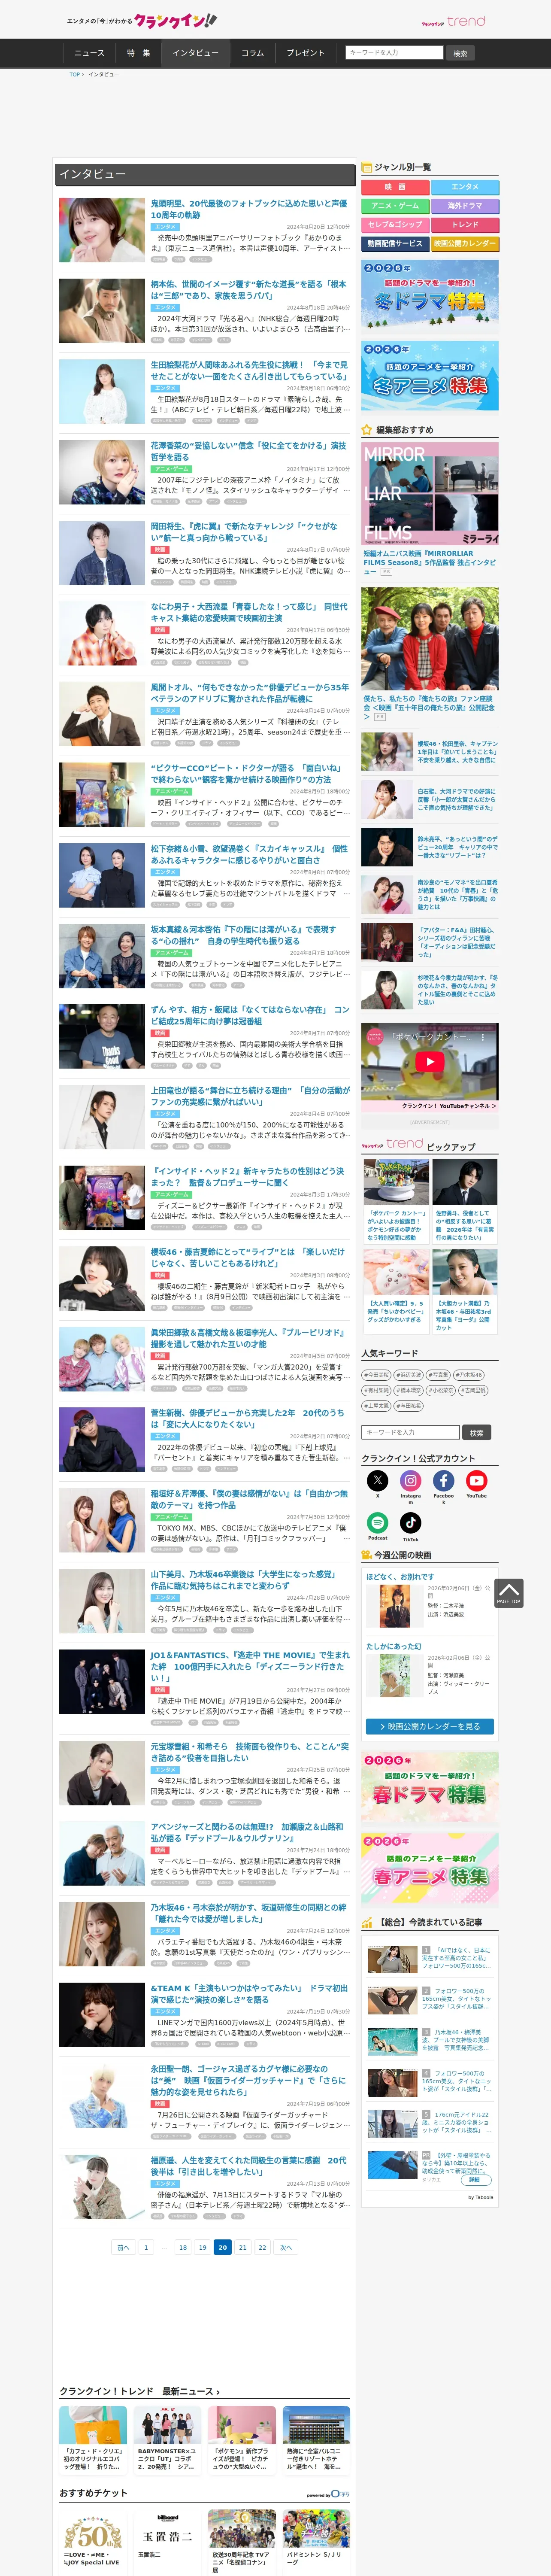Focus the header keyword search field
551x2576 pixels.
coord(394,52)
